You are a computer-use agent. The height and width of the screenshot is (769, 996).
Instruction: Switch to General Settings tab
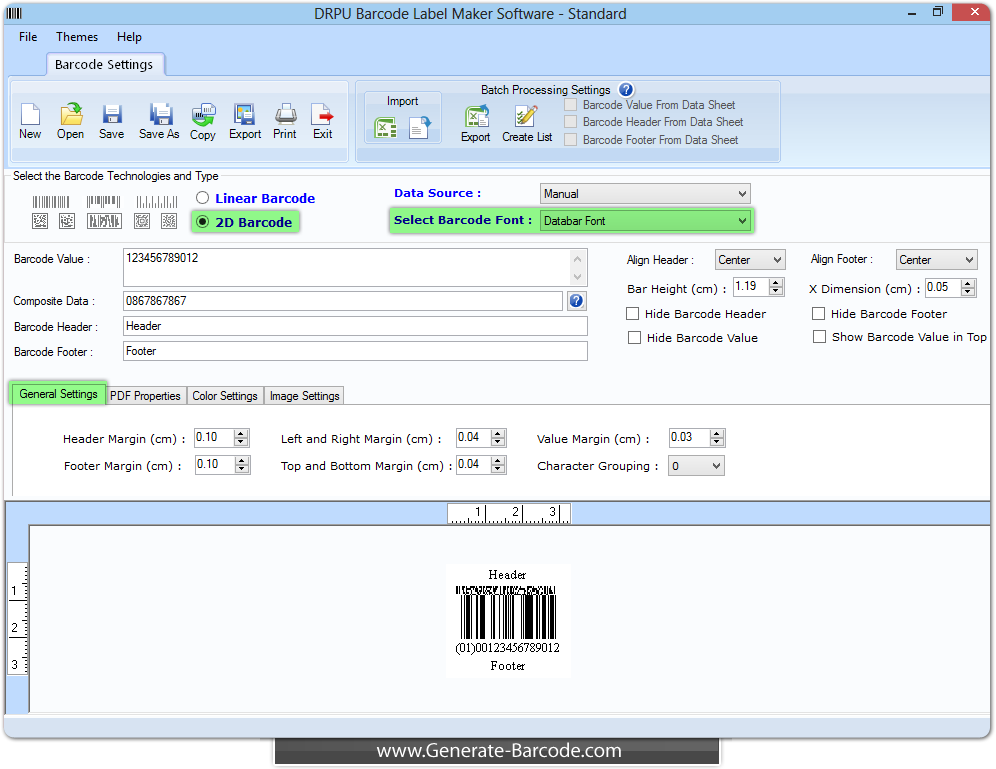click(58, 394)
